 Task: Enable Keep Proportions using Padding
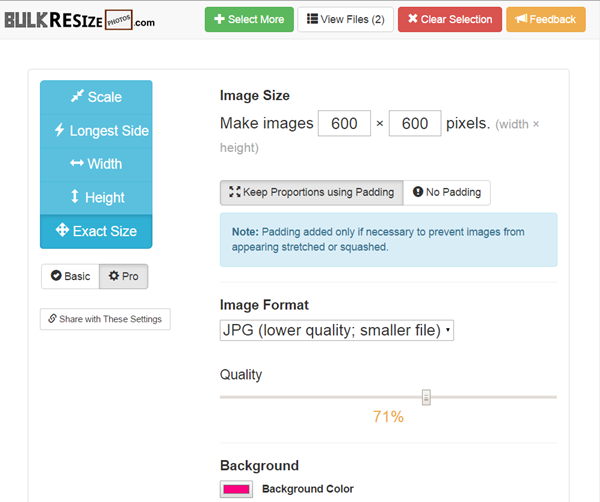coord(312,192)
